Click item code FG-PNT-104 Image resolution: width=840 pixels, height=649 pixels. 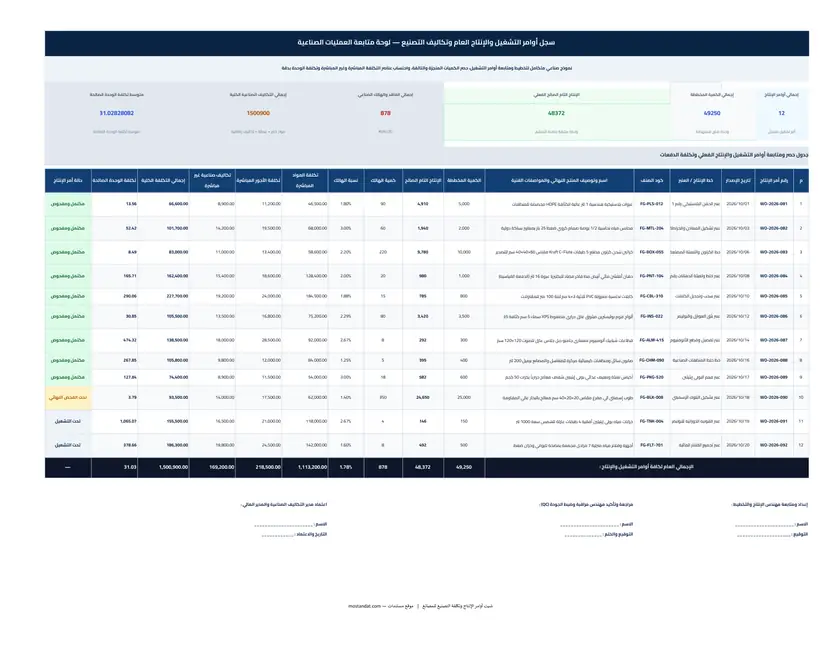(651, 276)
